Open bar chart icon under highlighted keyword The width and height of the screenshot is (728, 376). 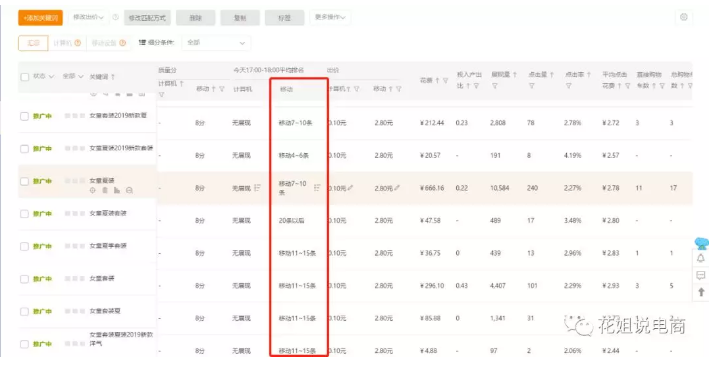[117, 190]
